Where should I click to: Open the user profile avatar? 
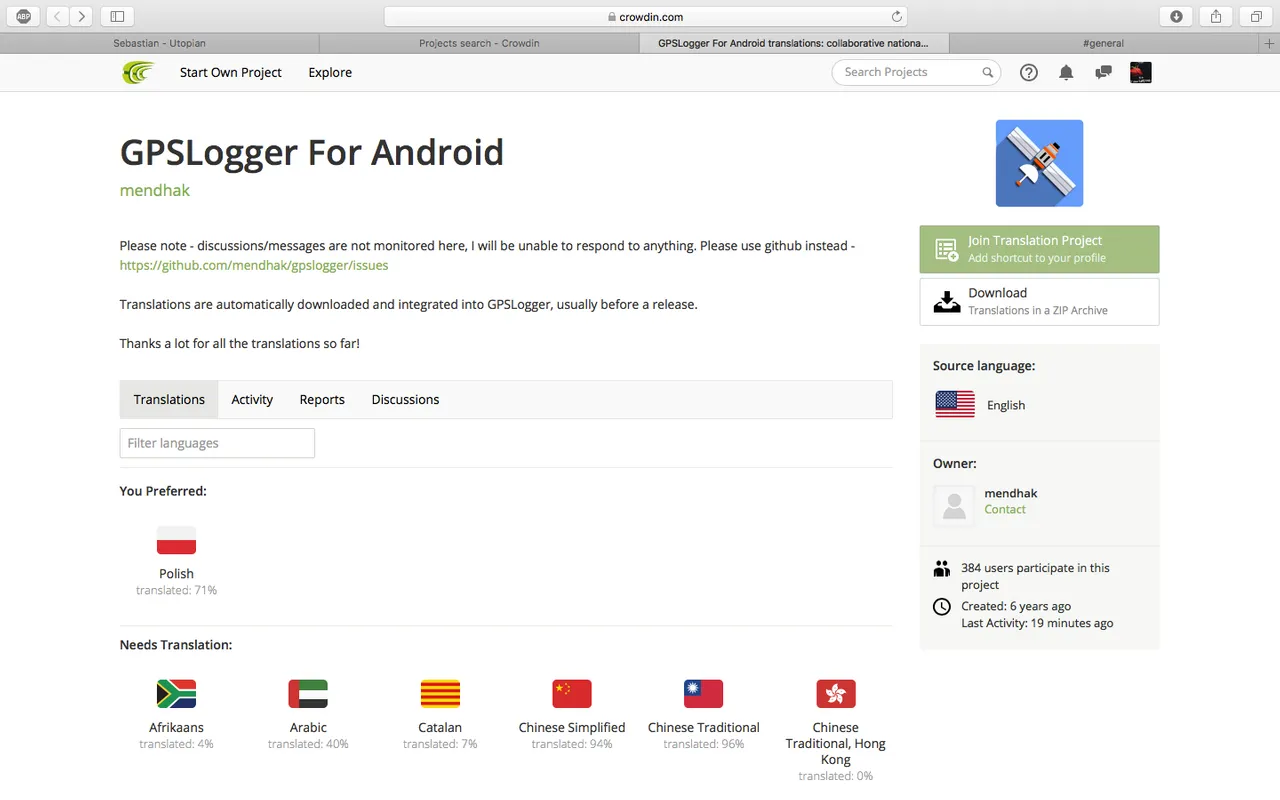(1140, 72)
